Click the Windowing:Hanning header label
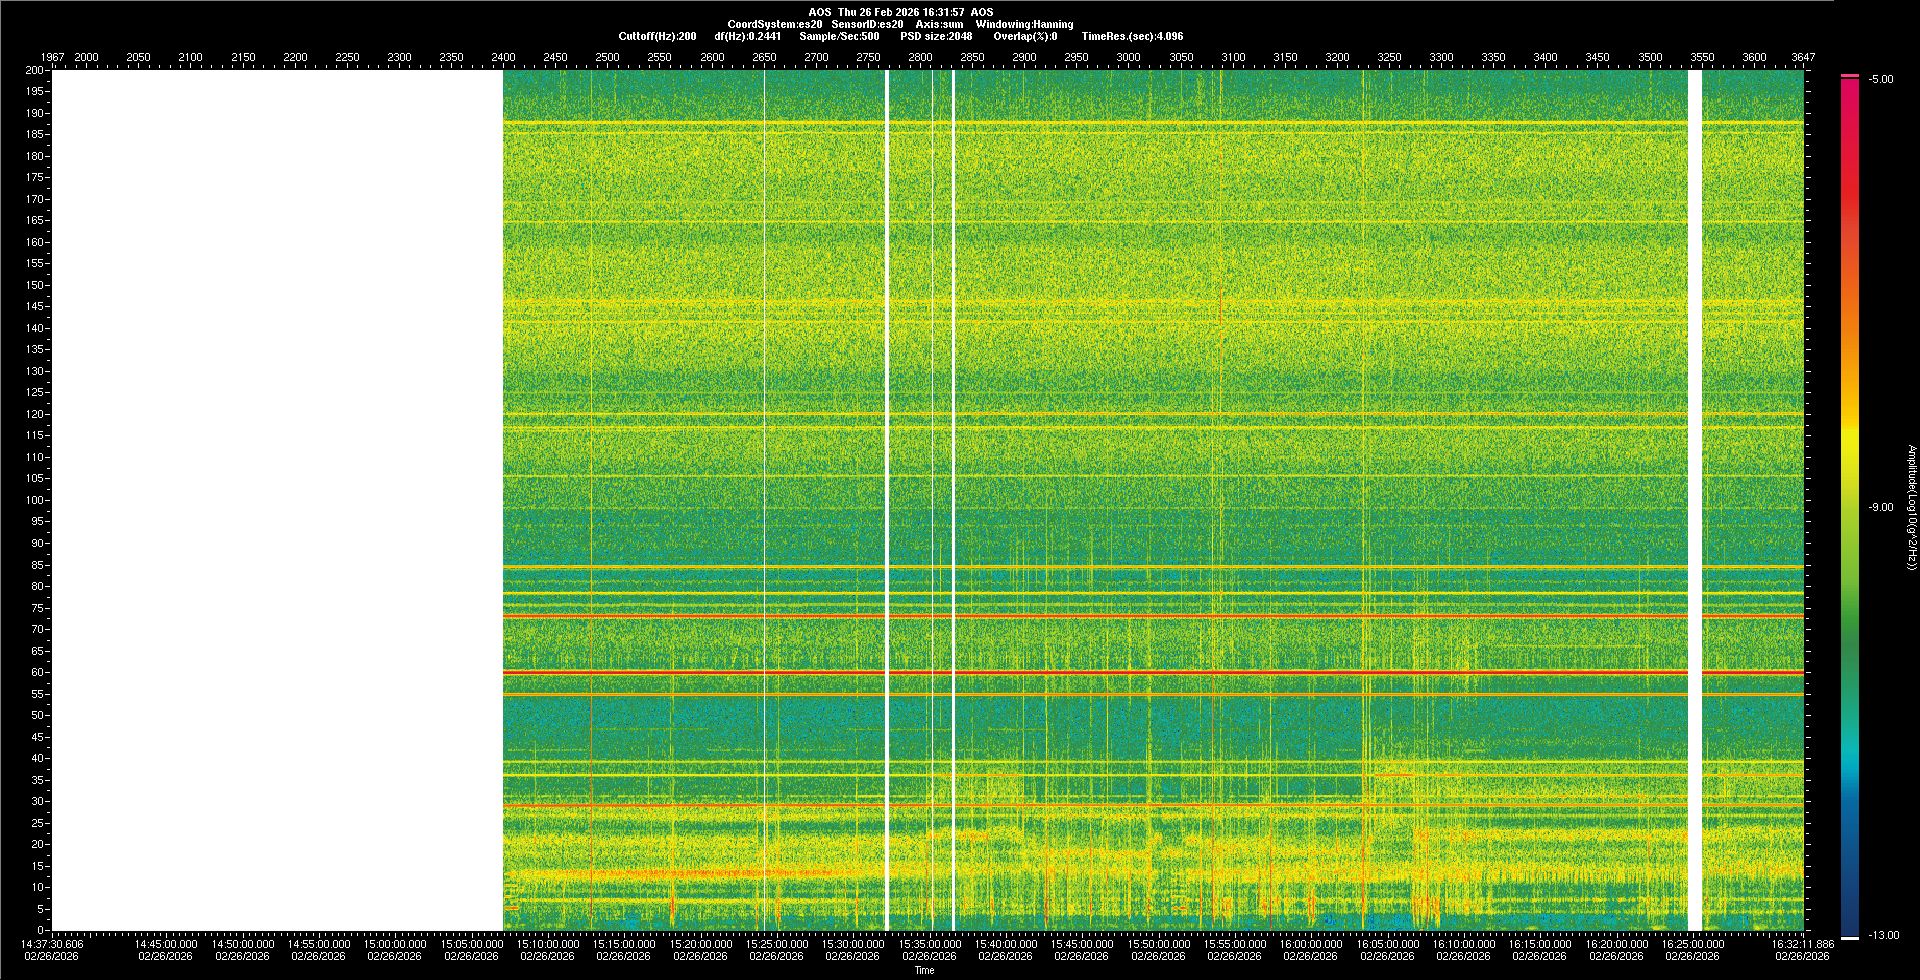 tap(1024, 24)
